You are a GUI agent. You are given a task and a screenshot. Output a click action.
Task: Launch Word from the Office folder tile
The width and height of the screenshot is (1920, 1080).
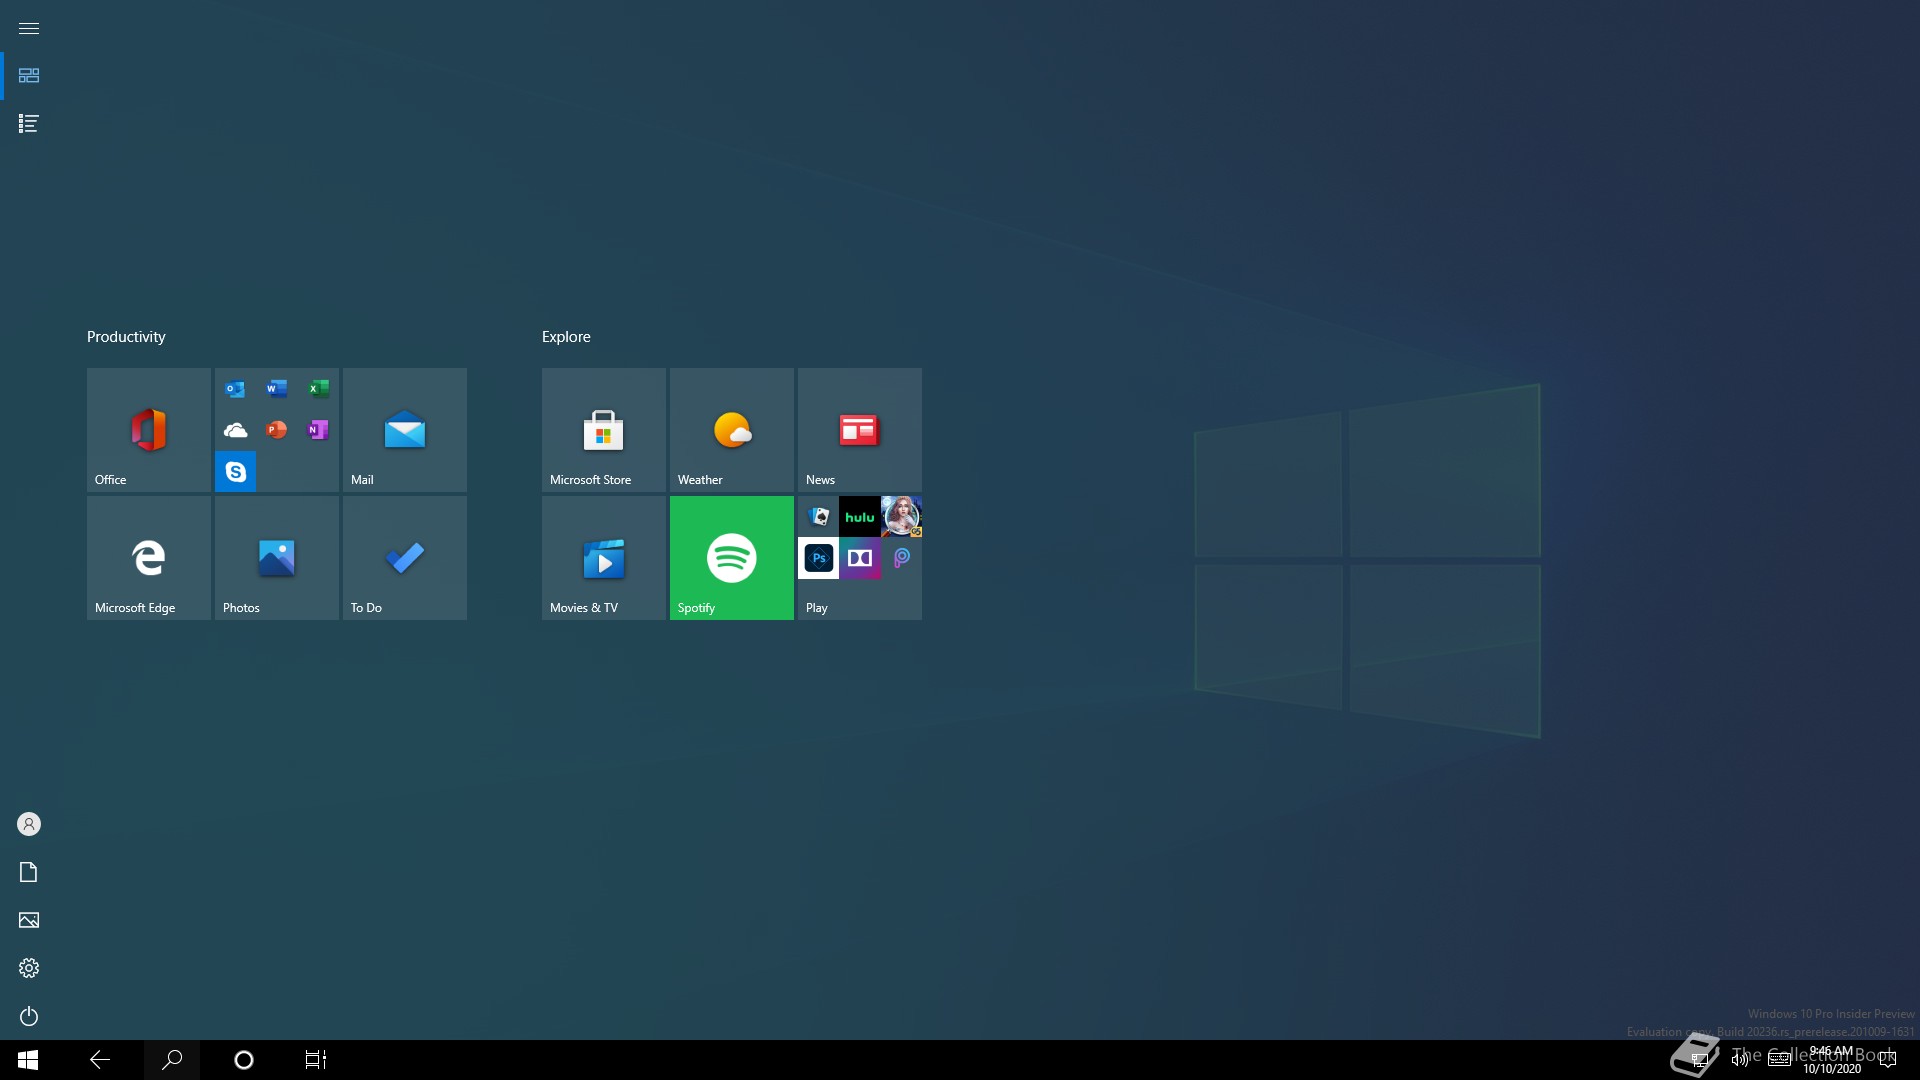point(277,389)
